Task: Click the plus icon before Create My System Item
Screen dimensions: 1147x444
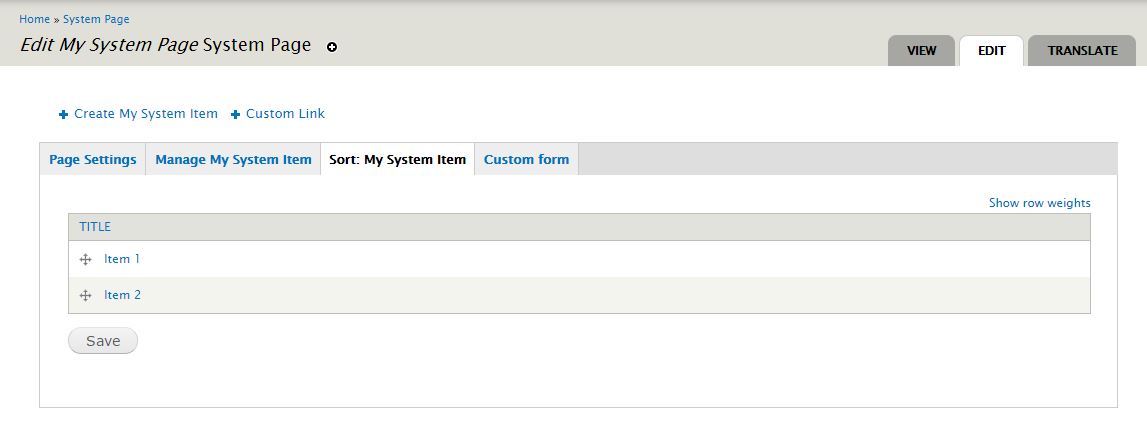Action: pyautogui.click(x=64, y=114)
